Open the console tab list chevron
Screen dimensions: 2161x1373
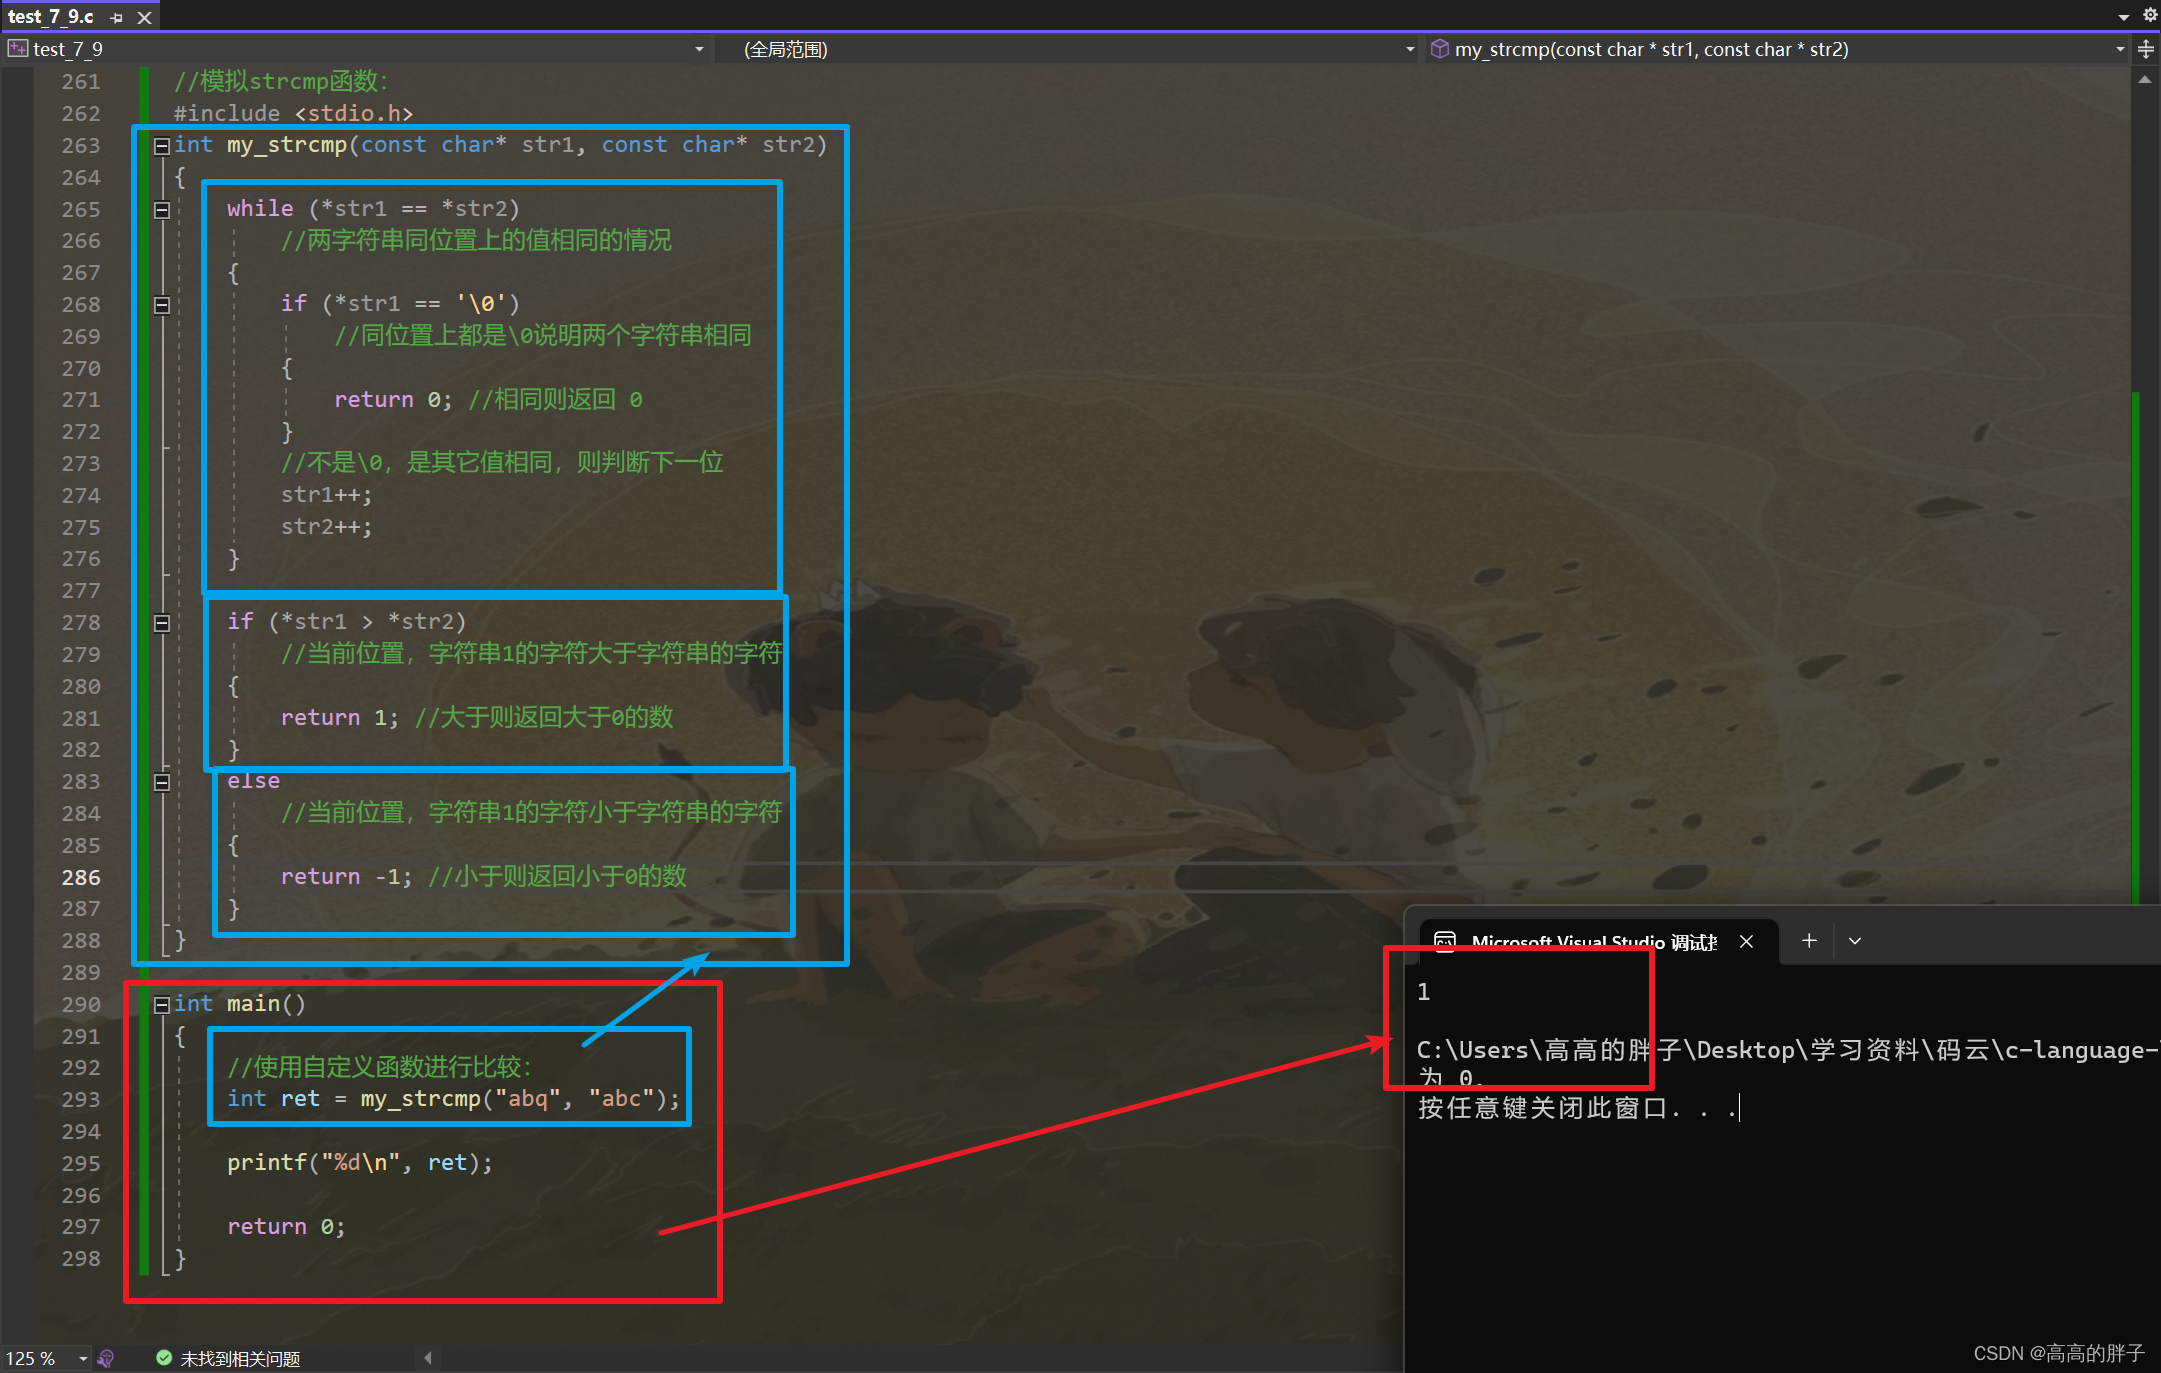[x=1855, y=941]
